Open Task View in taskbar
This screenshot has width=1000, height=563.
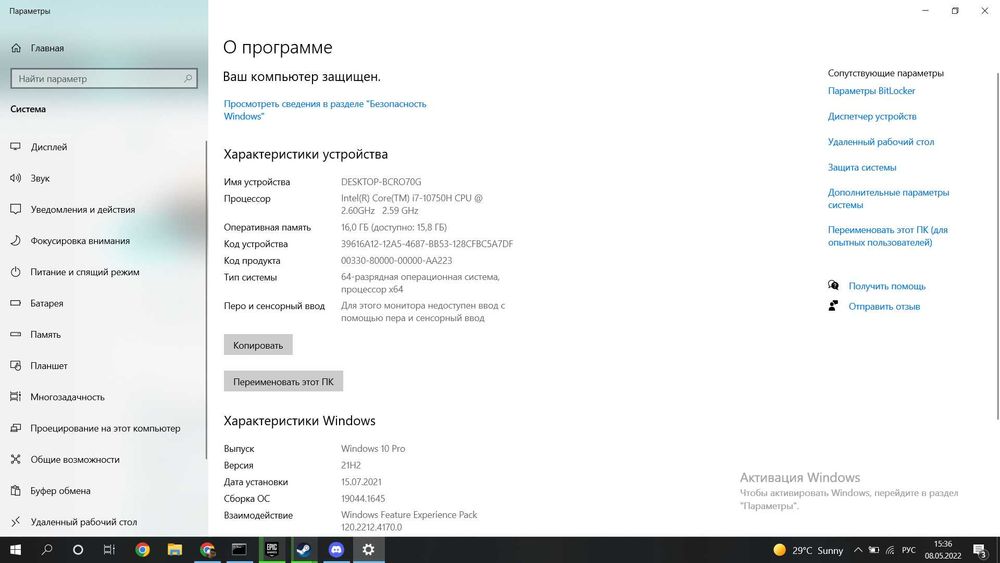[109, 550]
